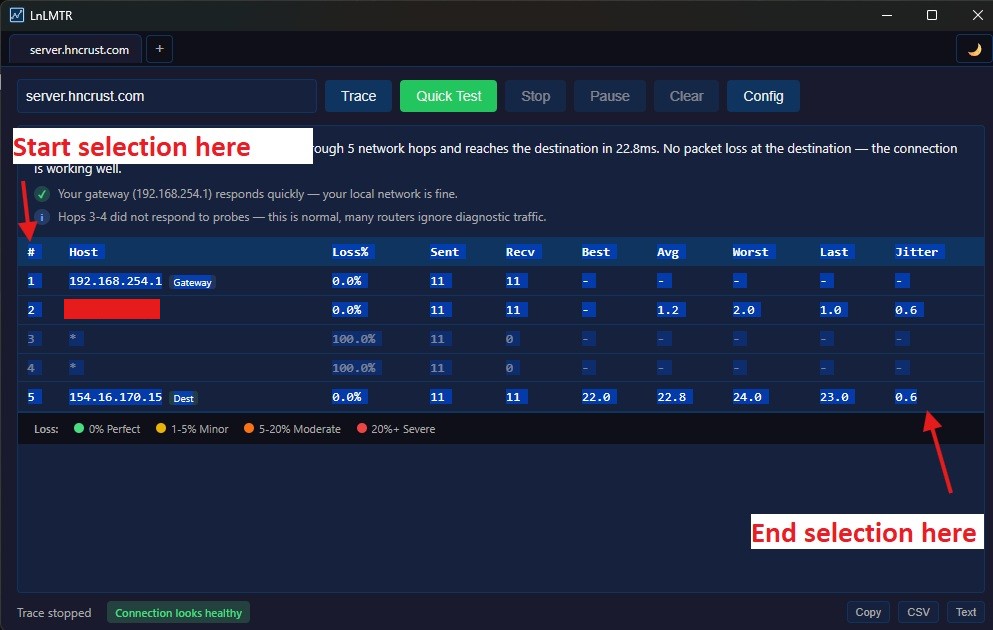Click the green 0% Perfect legend dot

(79, 429)
